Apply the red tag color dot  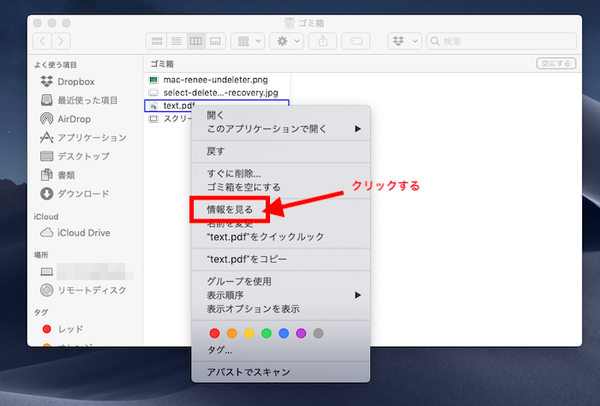tap(215, 333)
